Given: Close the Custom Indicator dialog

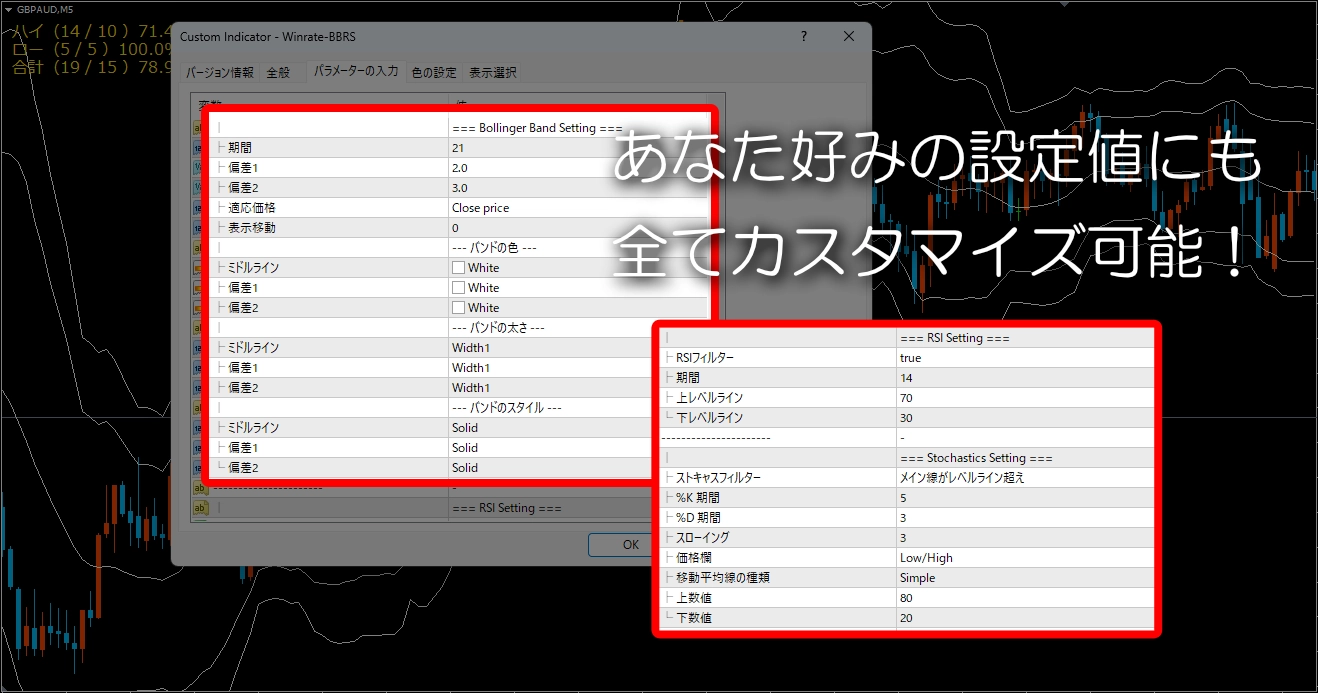Looking at the screenshot, I should point(849,37).
